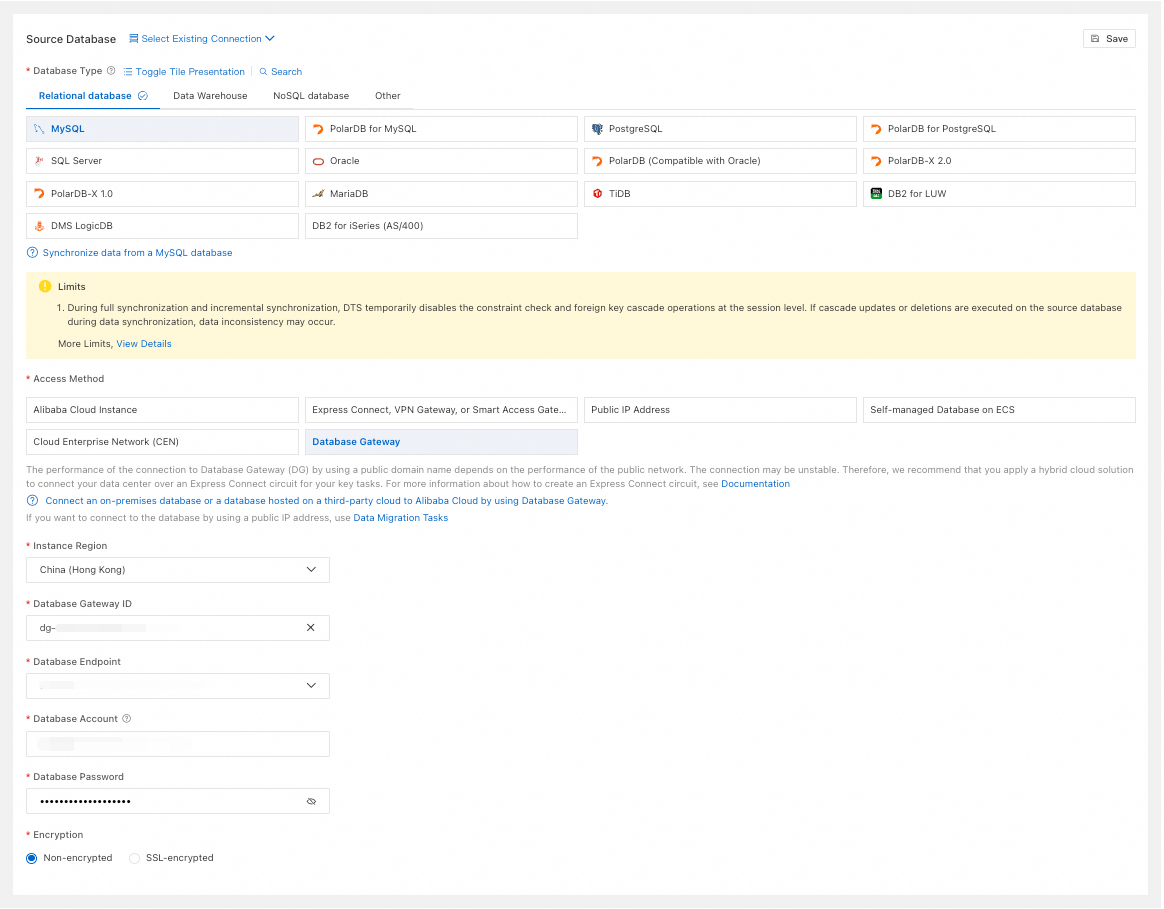
Task: Switch to Data Warehouse tab
Action: point(210,96)
